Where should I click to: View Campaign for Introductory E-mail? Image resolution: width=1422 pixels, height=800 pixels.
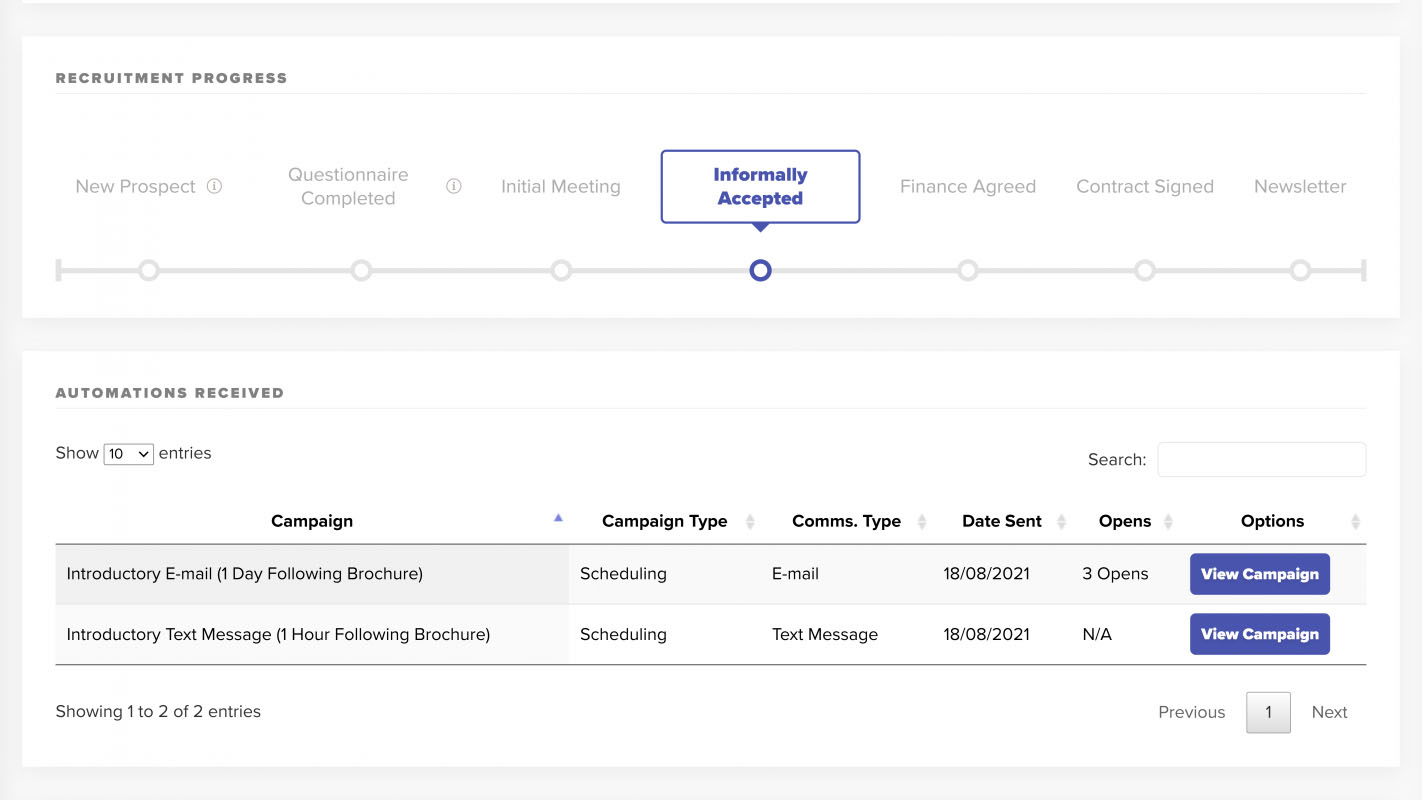1259,574
